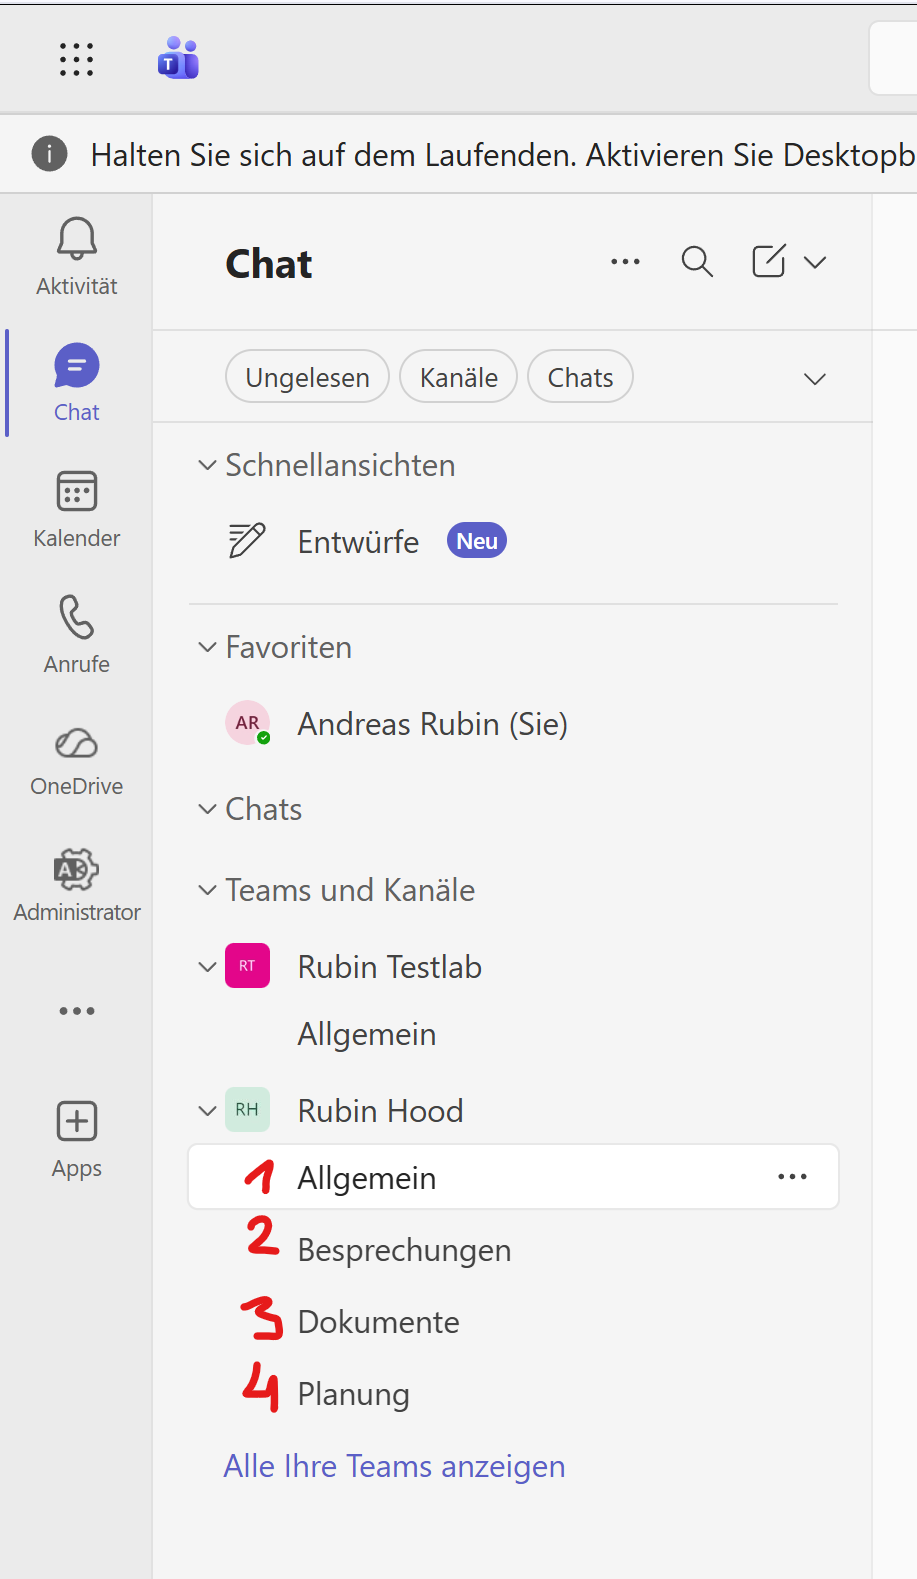Screen dimensions: 917x1579
Task: Open the Besprechungen channel
Action: 404,1250
